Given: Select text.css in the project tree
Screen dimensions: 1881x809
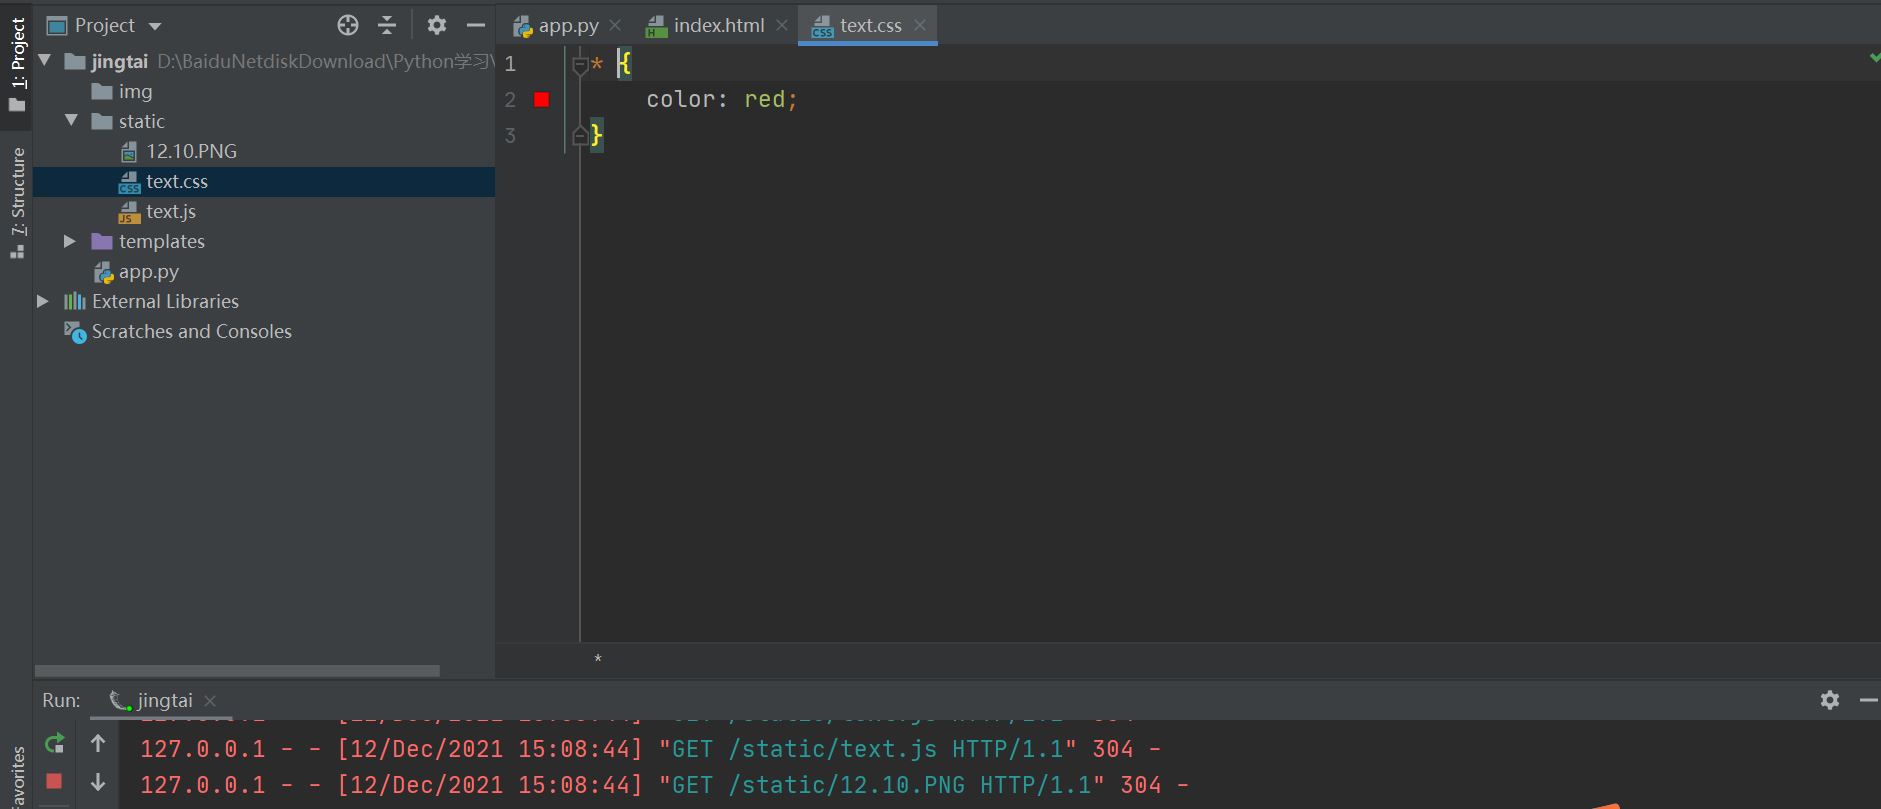Looking at the screenshot, I should 264,181.
